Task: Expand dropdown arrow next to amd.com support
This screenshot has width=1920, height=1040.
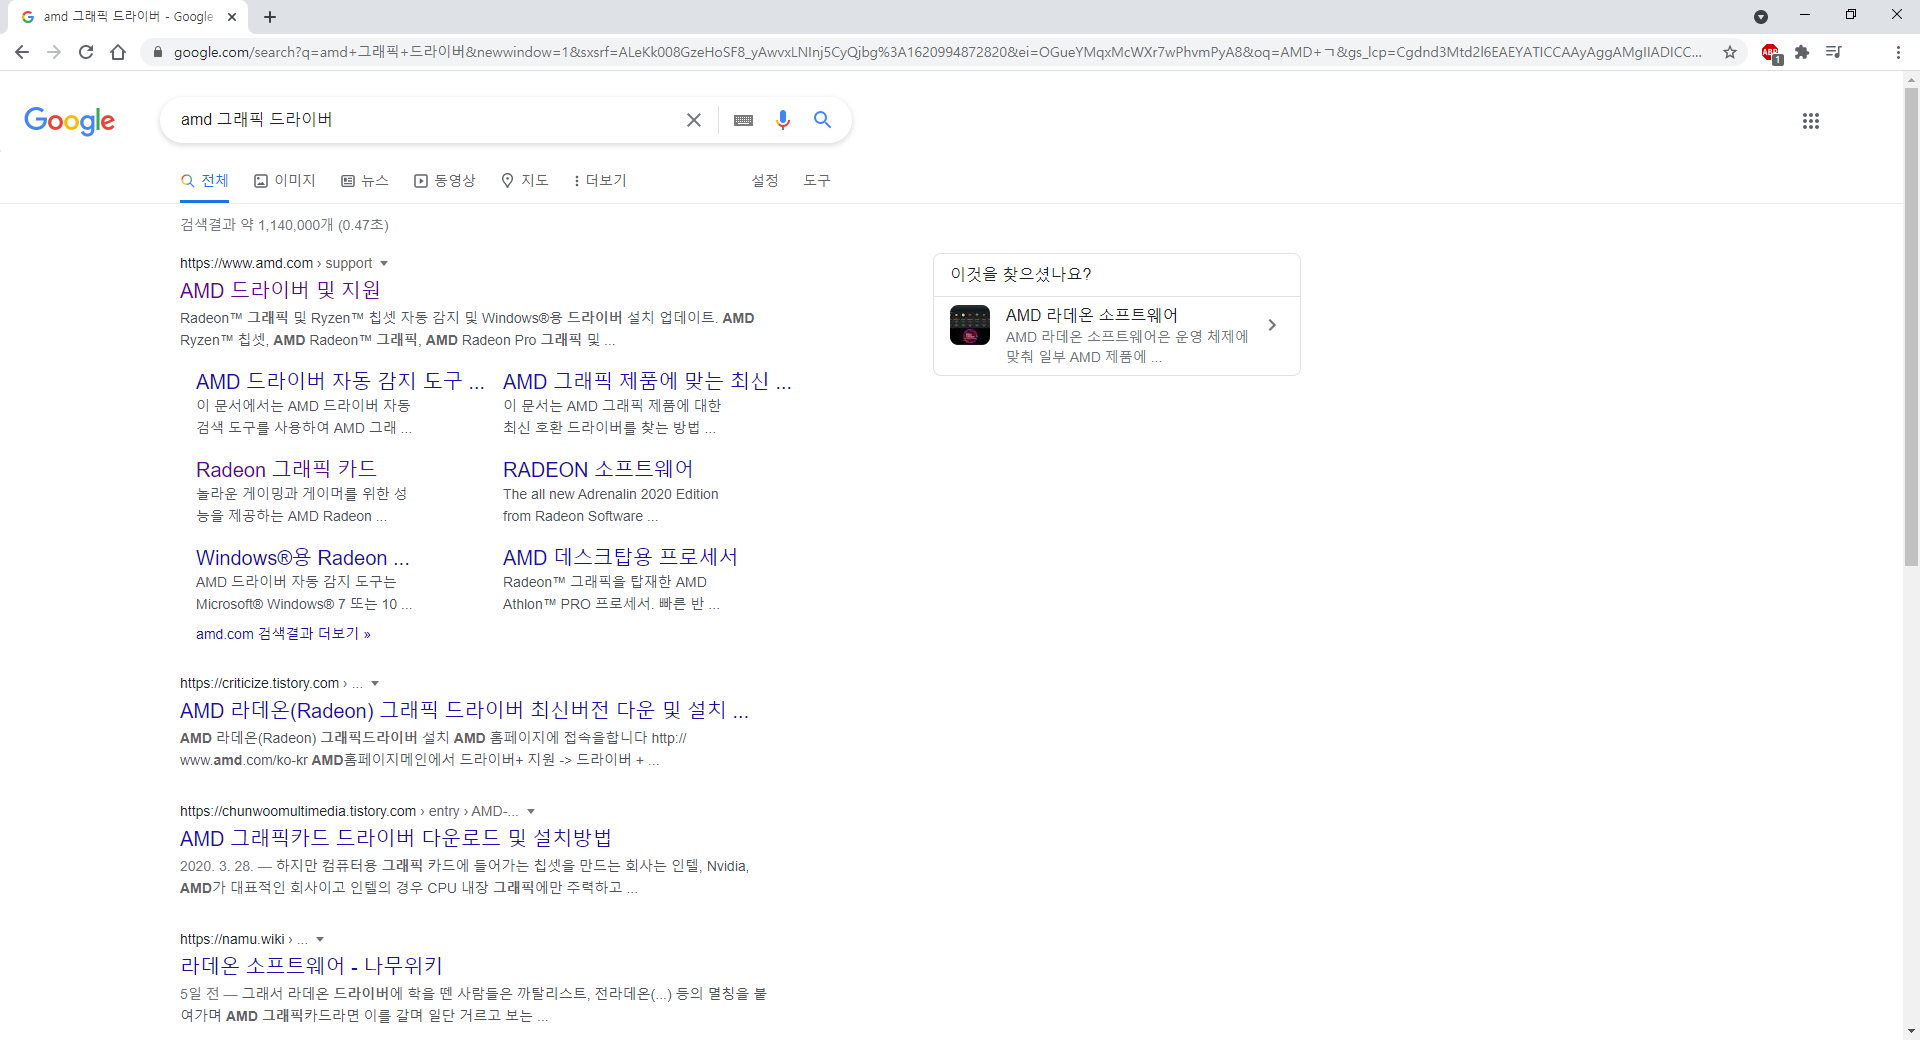Action: point(384,264)
